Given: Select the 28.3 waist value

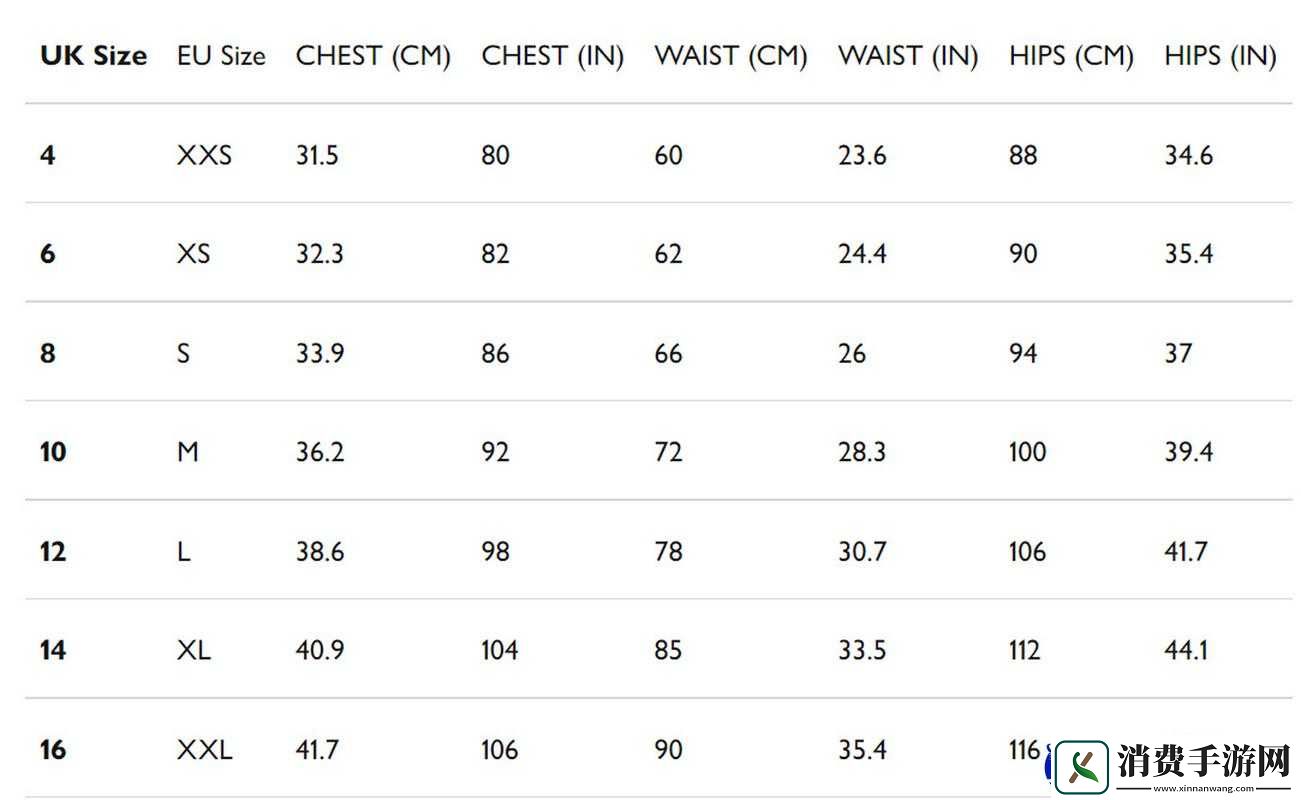Looking at the screenshot, I should [x=862, y=452].
